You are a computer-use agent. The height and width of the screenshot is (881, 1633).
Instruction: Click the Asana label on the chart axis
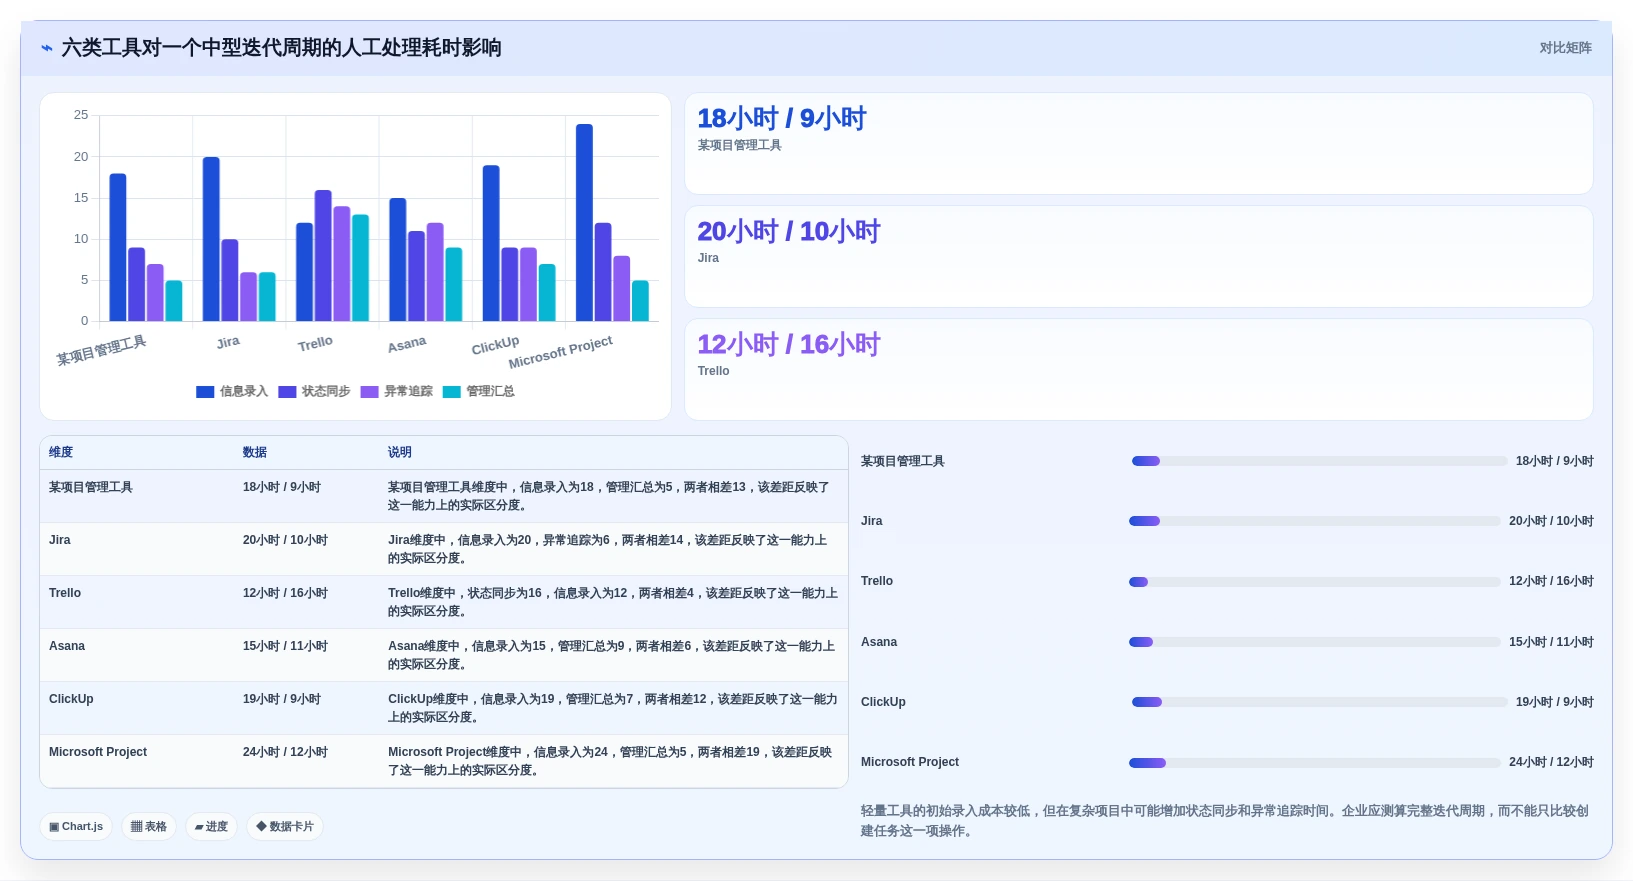[x=407, y=345]
